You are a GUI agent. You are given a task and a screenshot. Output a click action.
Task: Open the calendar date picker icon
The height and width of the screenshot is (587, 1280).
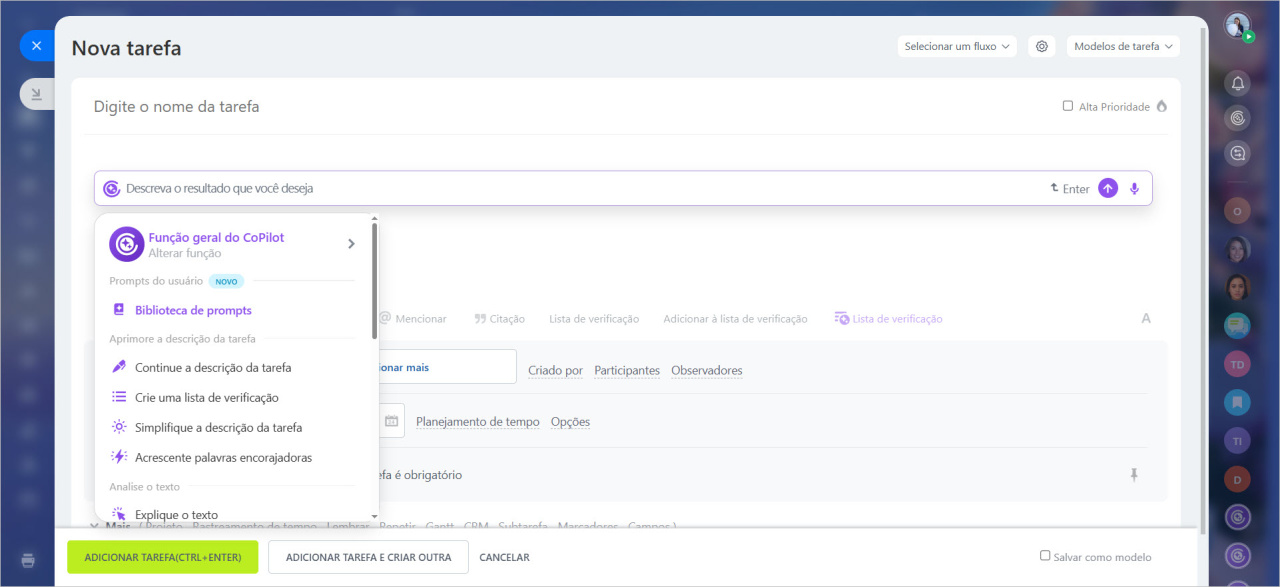392,421
